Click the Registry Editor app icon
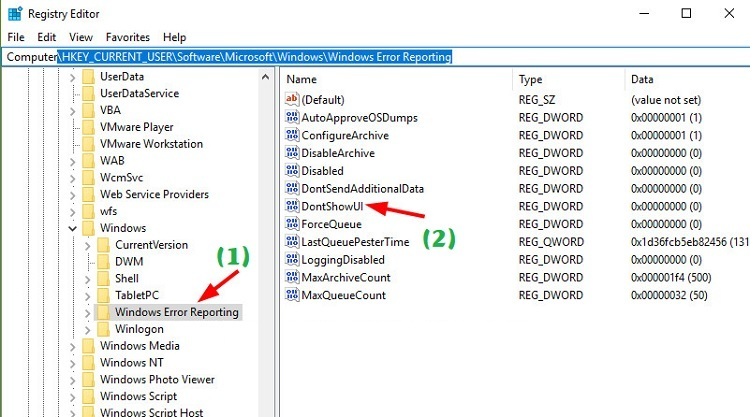 (x=15, y=13)
